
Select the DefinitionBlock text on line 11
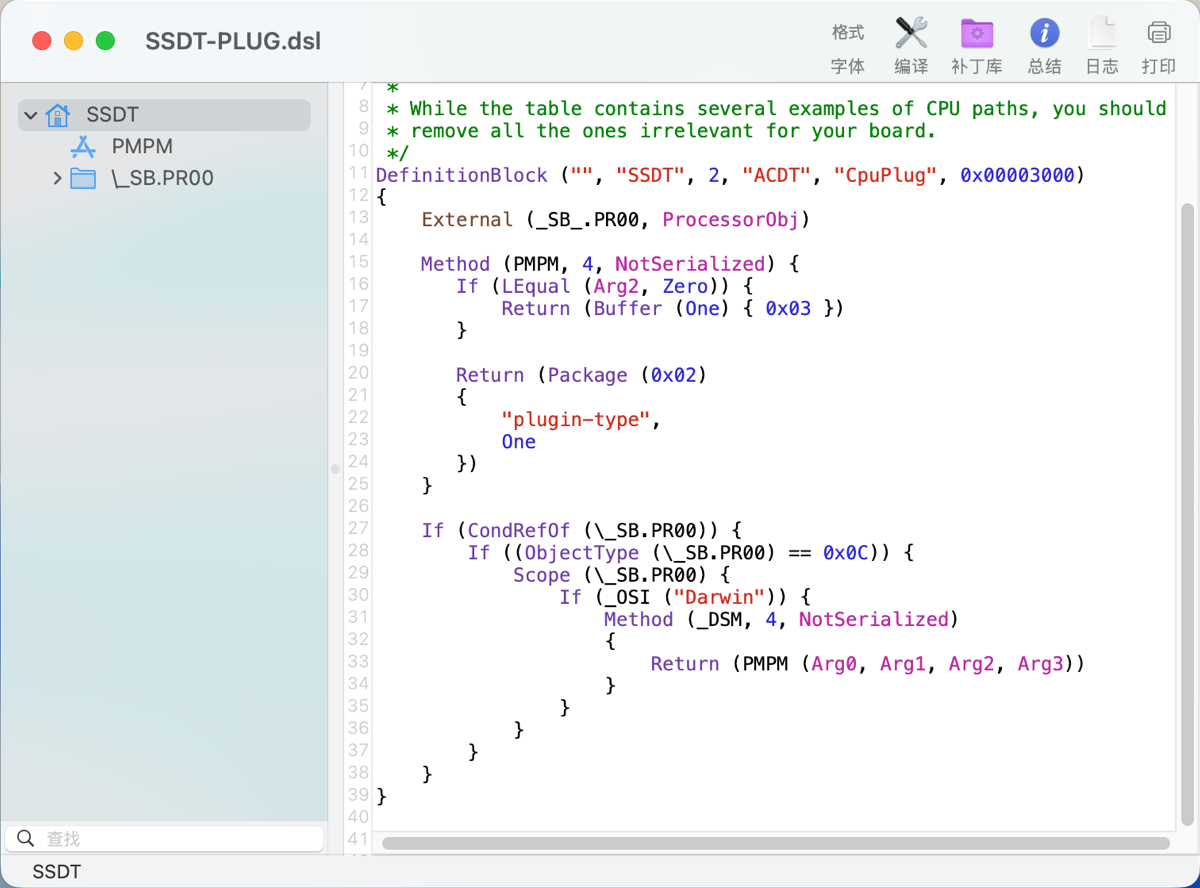click(x=461, y=175)
